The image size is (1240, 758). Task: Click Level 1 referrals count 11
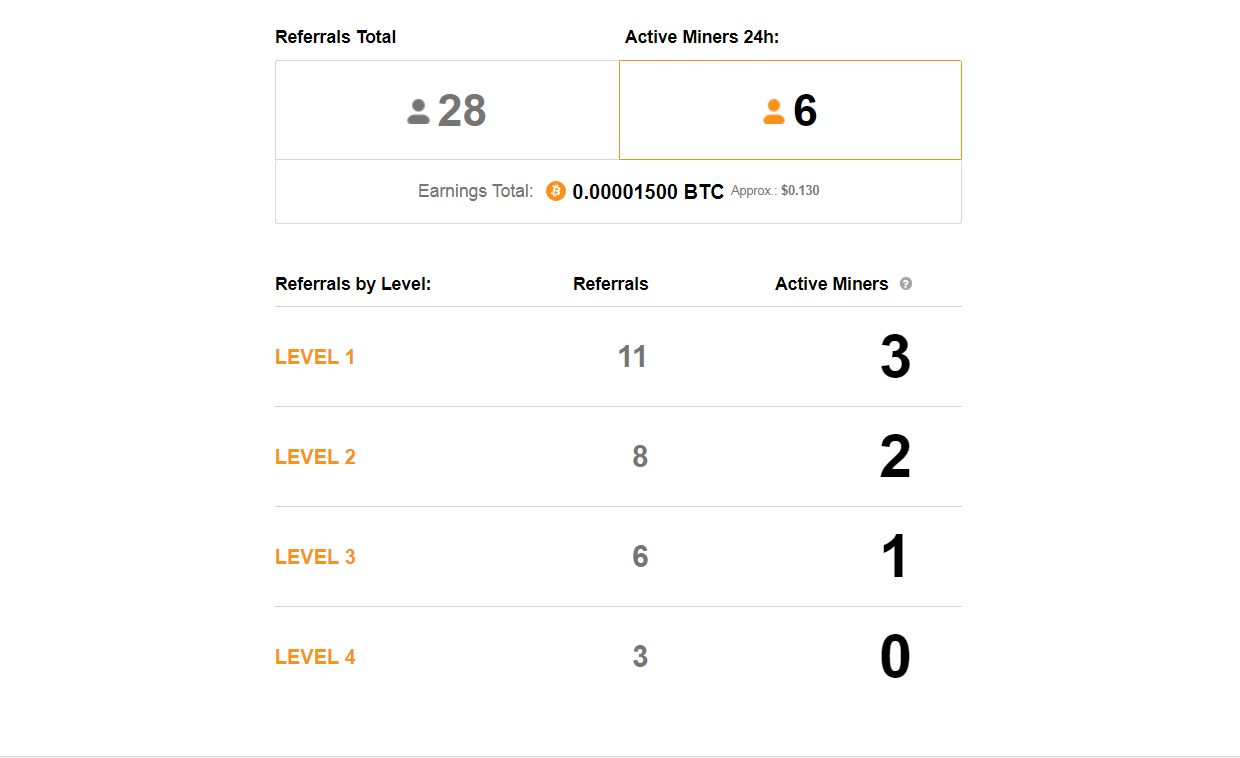coord(632,357)
